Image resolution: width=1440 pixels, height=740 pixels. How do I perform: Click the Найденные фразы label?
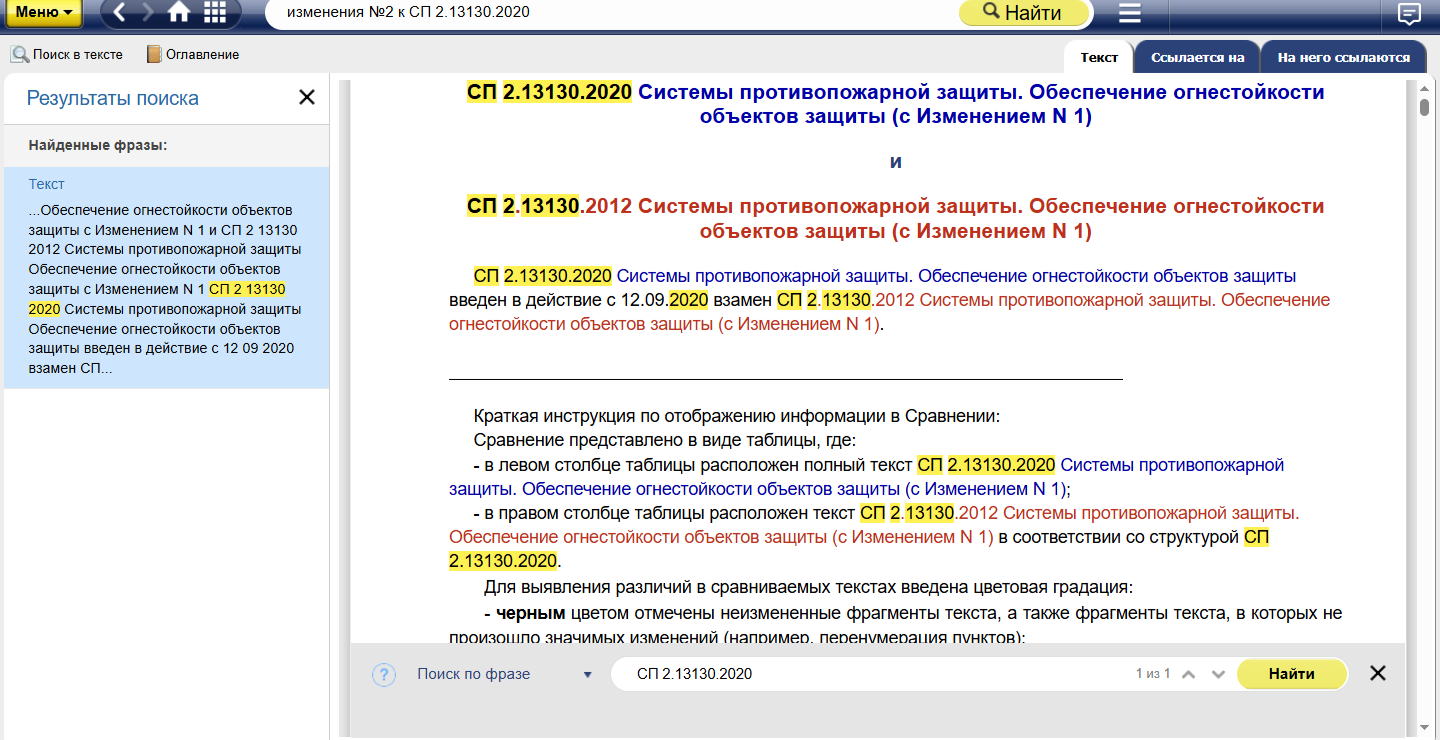click(x=97, y=145)
